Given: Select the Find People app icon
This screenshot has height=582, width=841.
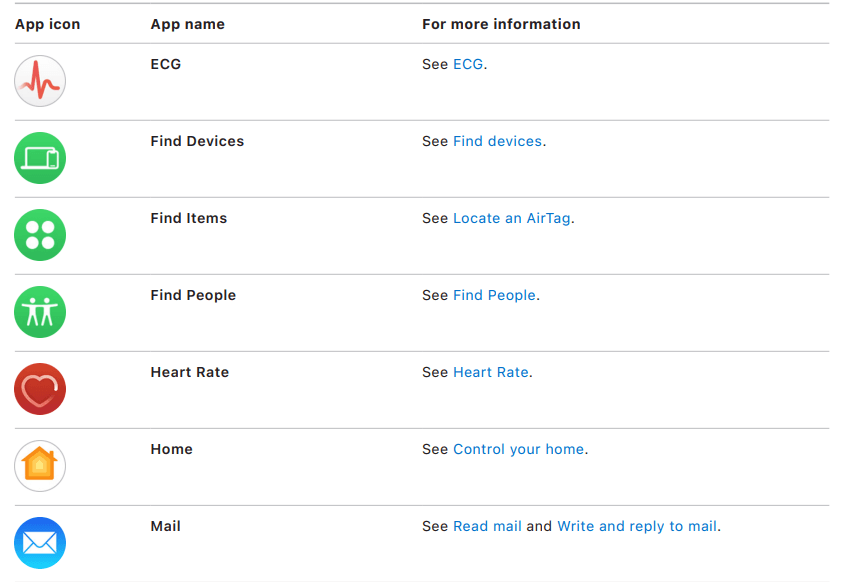Looking at the screenshot, I should (x=39, y=312).
